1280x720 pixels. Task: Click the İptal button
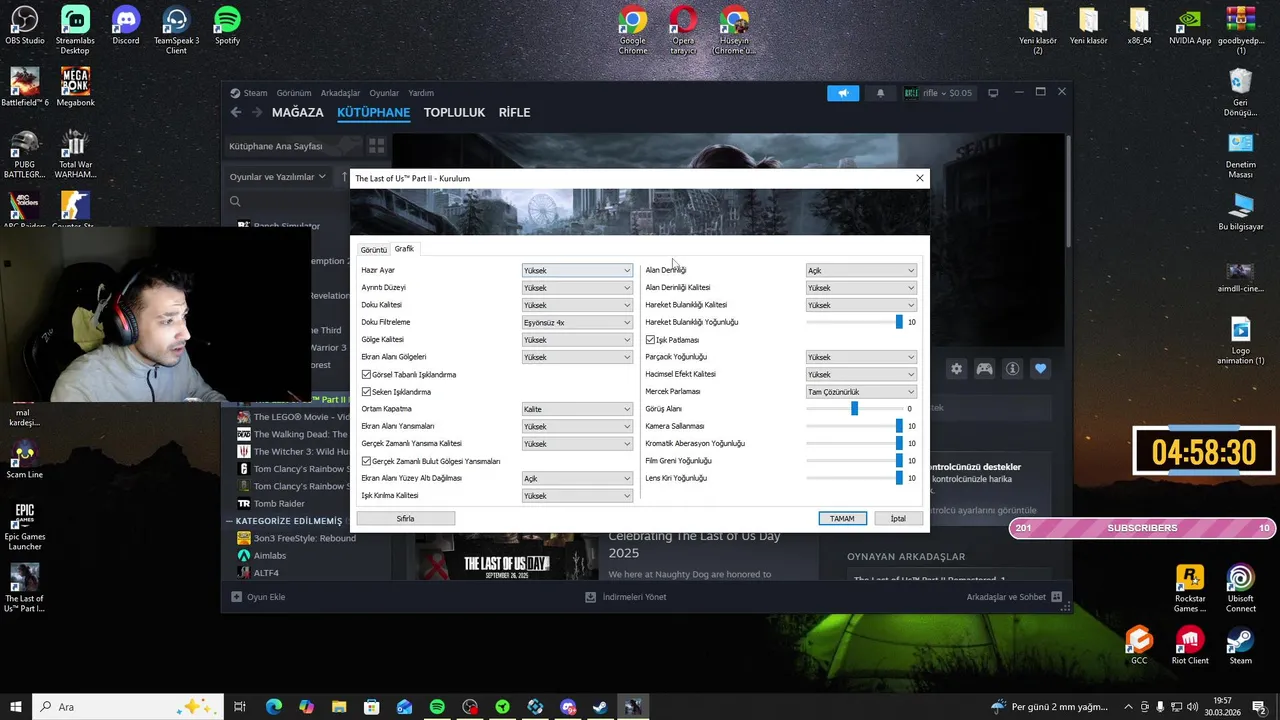pyautogui.click(x=898, y=518)
